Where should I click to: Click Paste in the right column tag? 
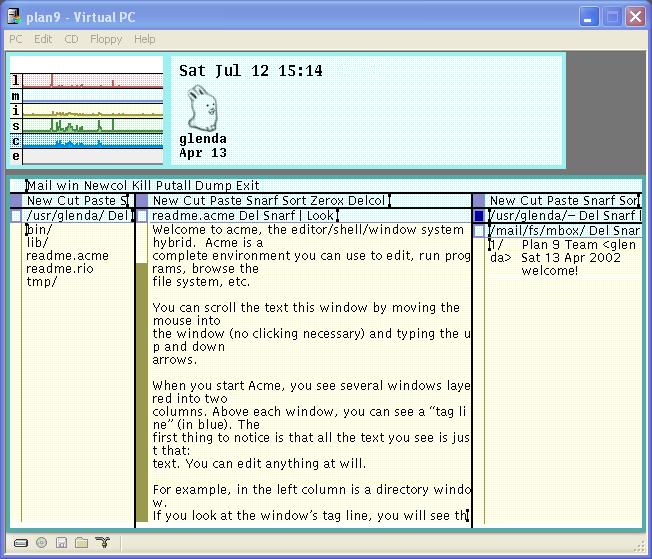561,201
